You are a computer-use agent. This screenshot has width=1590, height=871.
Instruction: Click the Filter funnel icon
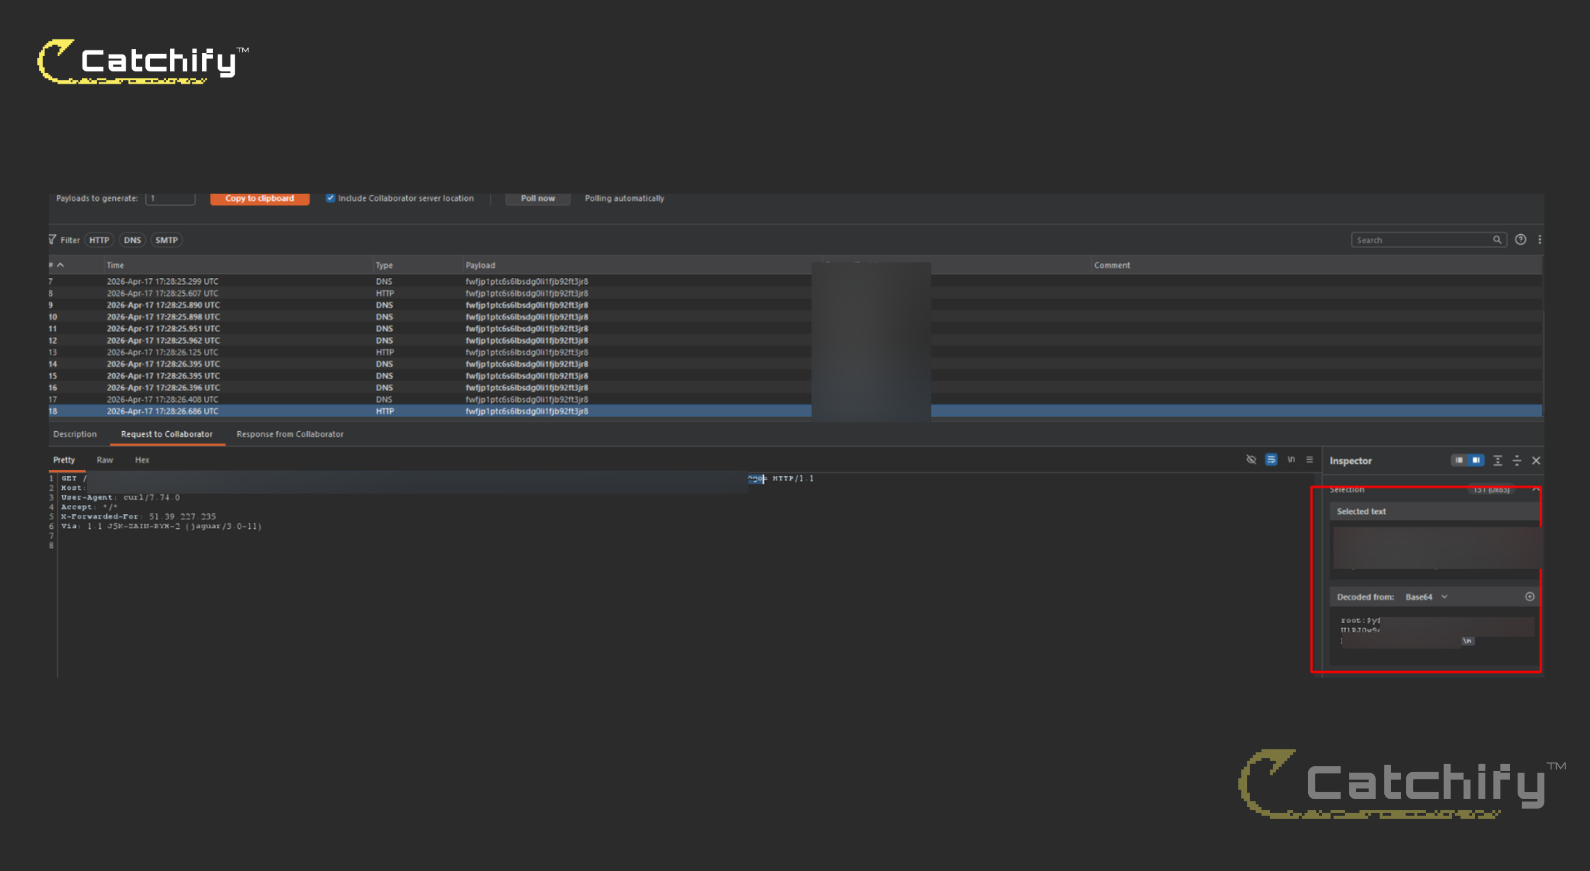52,240
